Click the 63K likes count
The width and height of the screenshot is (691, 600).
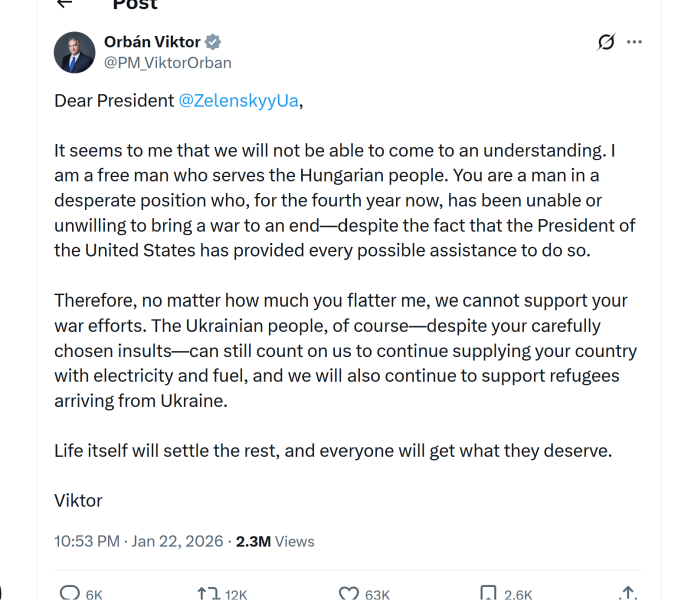[377, 594]
